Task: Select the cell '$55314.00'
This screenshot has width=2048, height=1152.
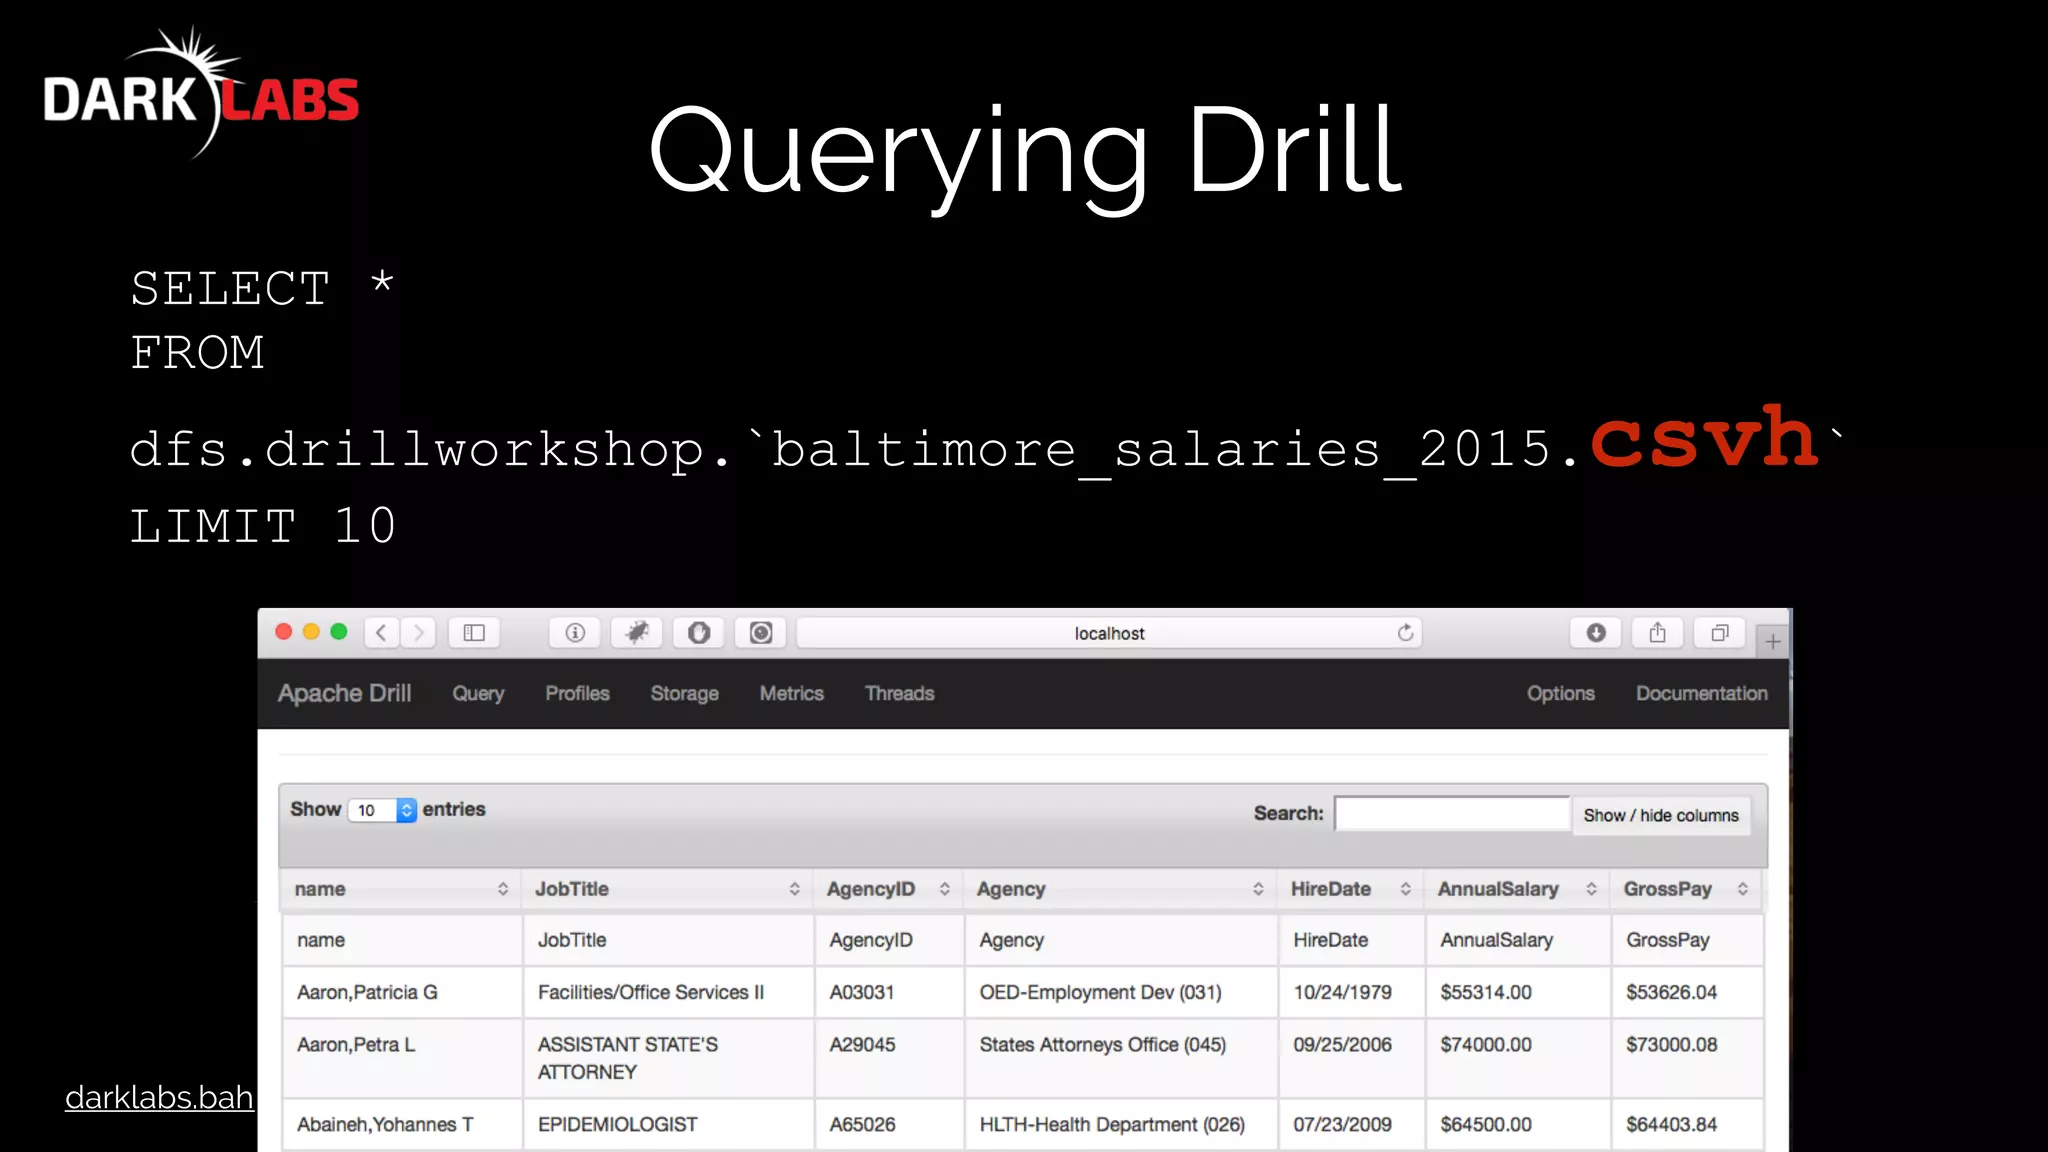Action: click(x=1518, y=992)
